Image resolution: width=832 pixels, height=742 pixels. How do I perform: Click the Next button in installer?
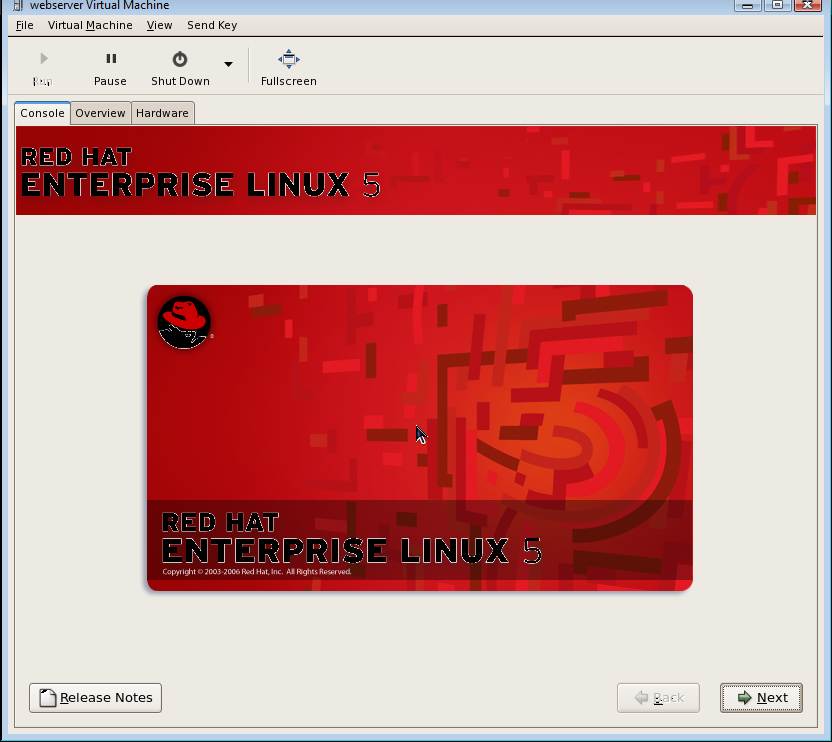(761, 698)
